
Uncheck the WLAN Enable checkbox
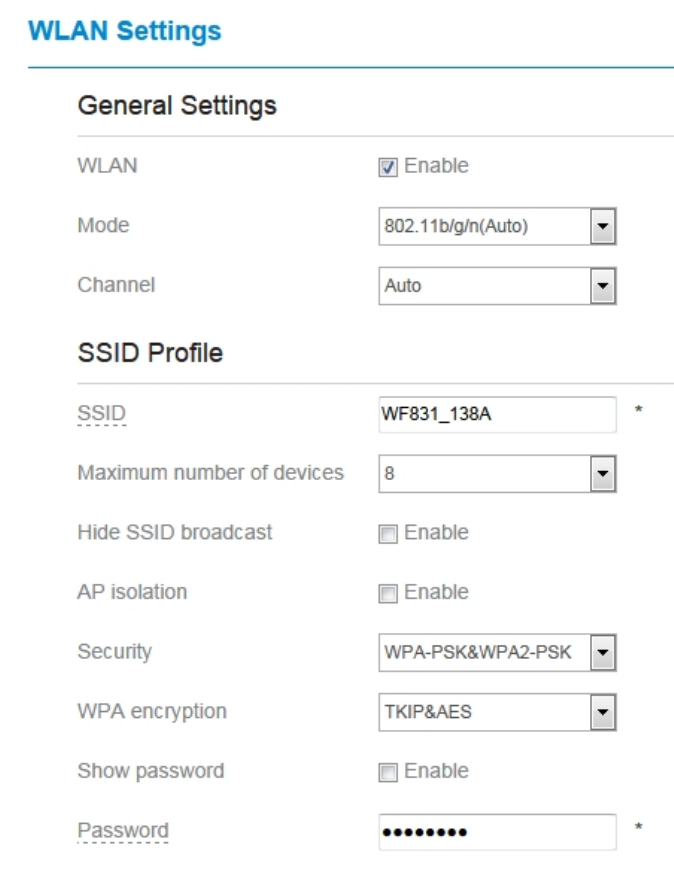[388, 167]
